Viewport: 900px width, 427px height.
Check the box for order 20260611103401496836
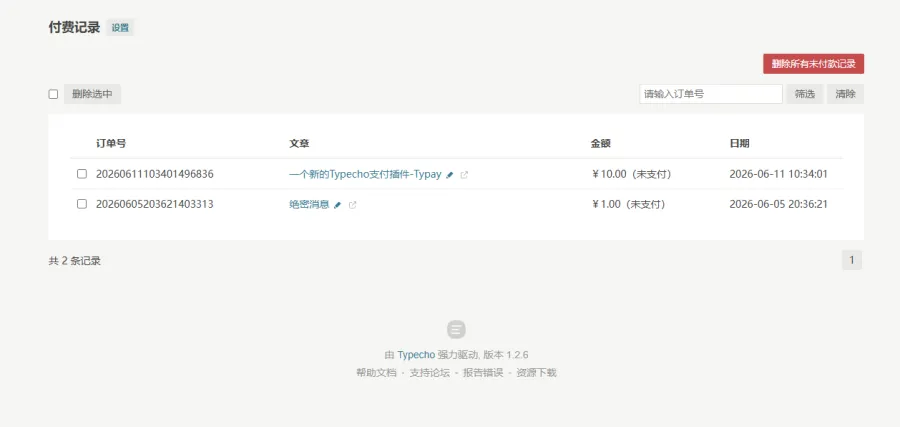[x=82, y=174]
